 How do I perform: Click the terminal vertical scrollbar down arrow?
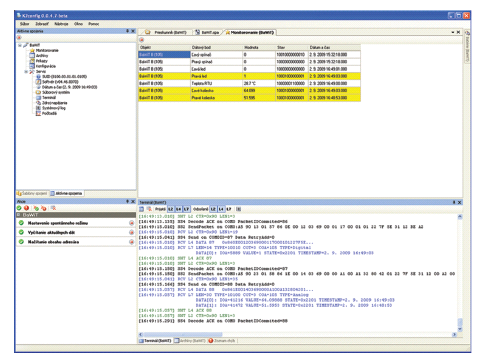[x=460, y=329]
